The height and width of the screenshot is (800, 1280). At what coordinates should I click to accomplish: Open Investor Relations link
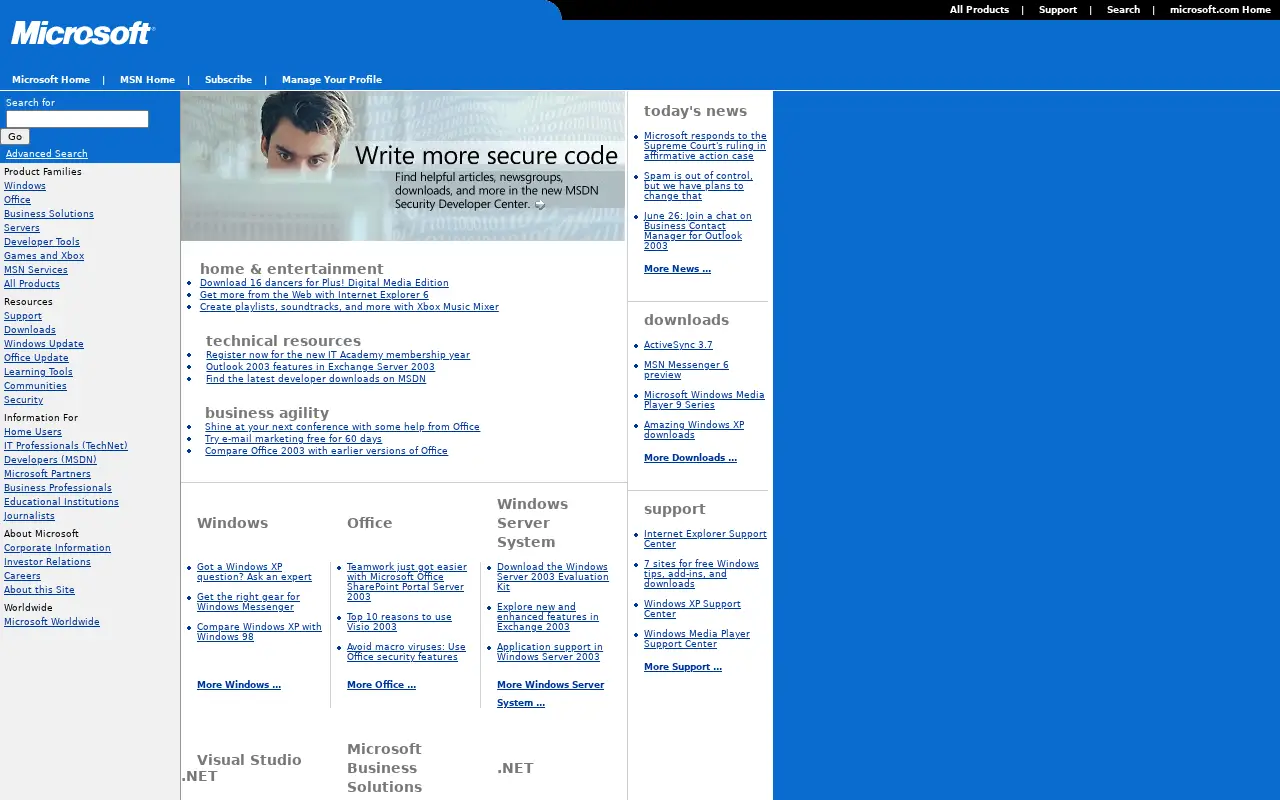[47, 562]
